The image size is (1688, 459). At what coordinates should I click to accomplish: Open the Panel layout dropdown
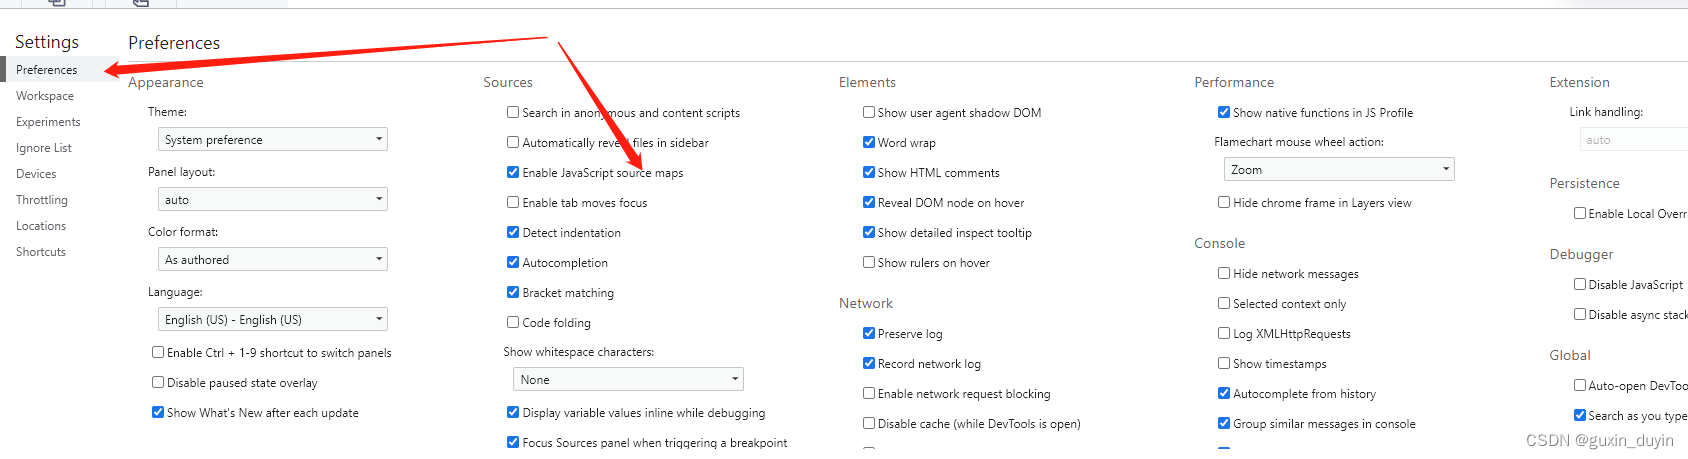pos(273,200)
